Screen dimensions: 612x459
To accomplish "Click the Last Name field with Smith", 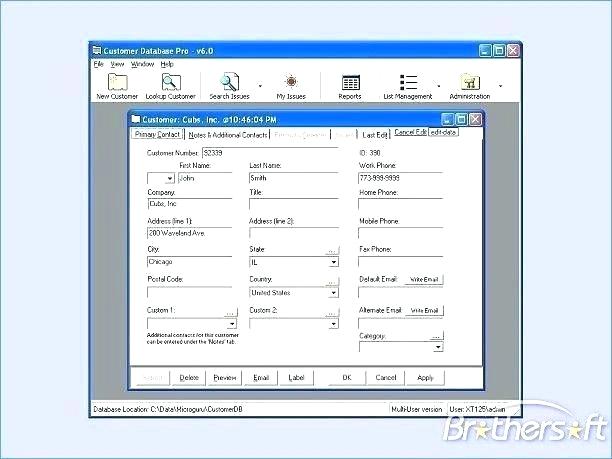I will 294,178.
